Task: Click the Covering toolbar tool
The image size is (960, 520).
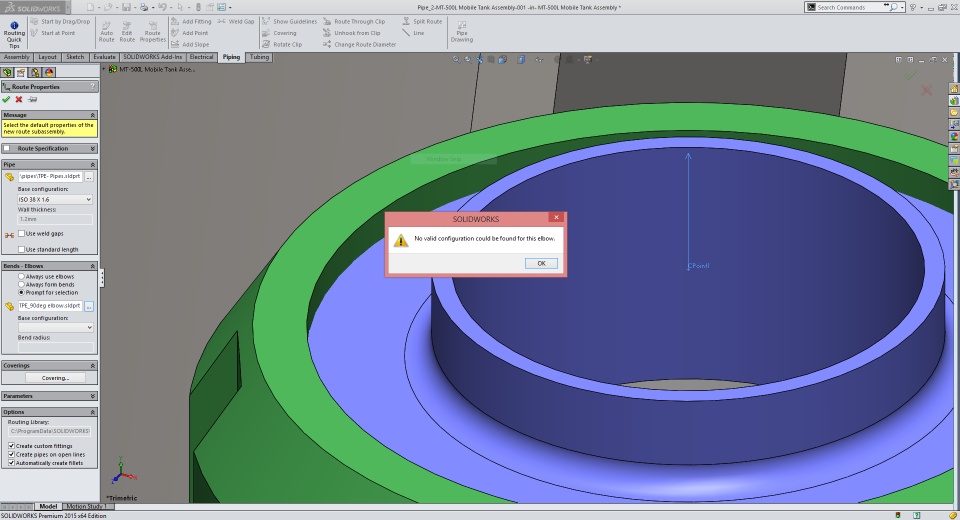Action: 279,33
